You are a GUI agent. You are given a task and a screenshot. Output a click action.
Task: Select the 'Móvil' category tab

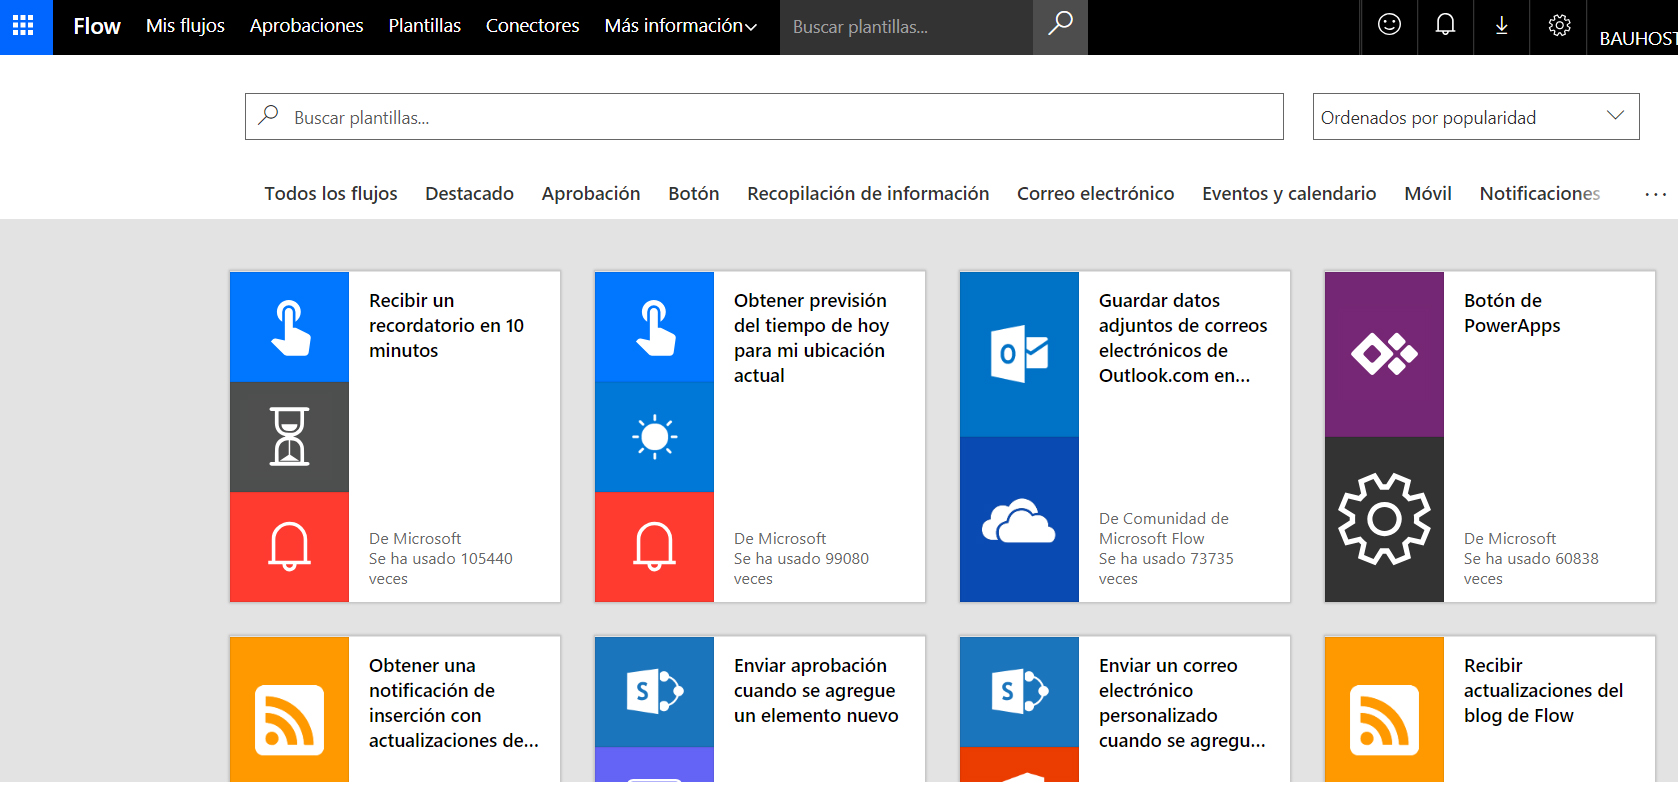pyautogui.click(x=1428, y=194)
